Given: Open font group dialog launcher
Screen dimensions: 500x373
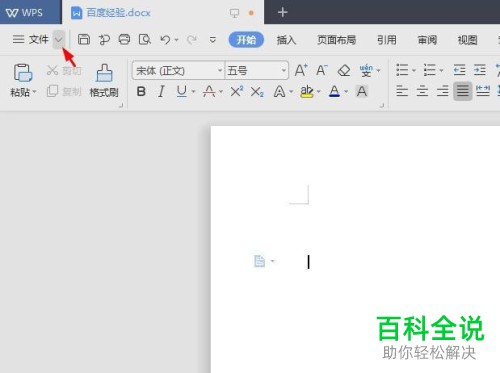Looking at the screenshot, I should (x=382, y=105).
